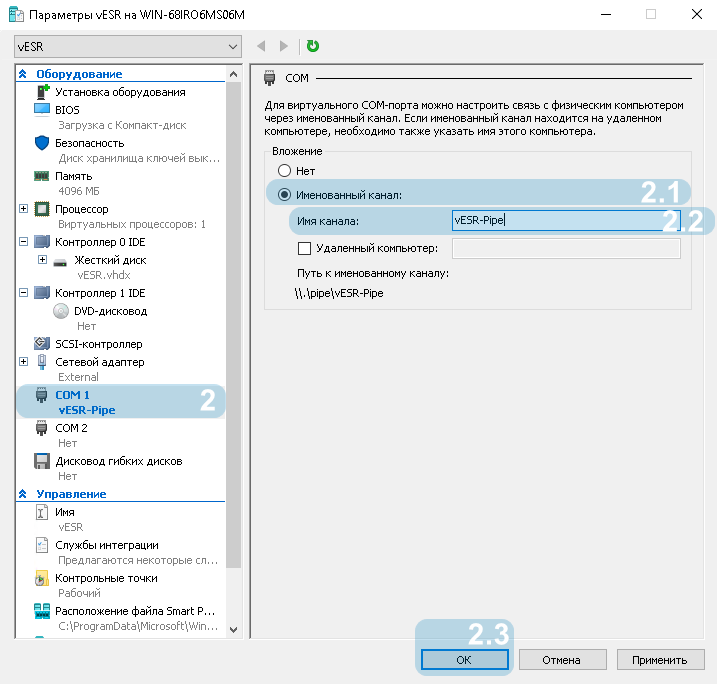Select the Установка оборудования tree item
Image resolution: width=717 pixels, height=684 pixels.
pos(120,92)
